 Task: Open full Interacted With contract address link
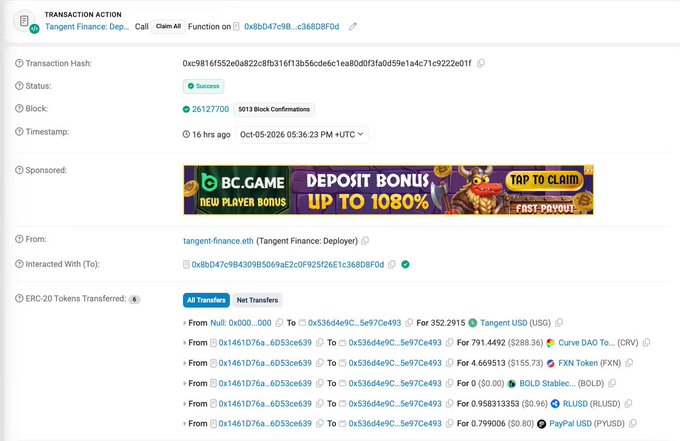click(288, 265)
